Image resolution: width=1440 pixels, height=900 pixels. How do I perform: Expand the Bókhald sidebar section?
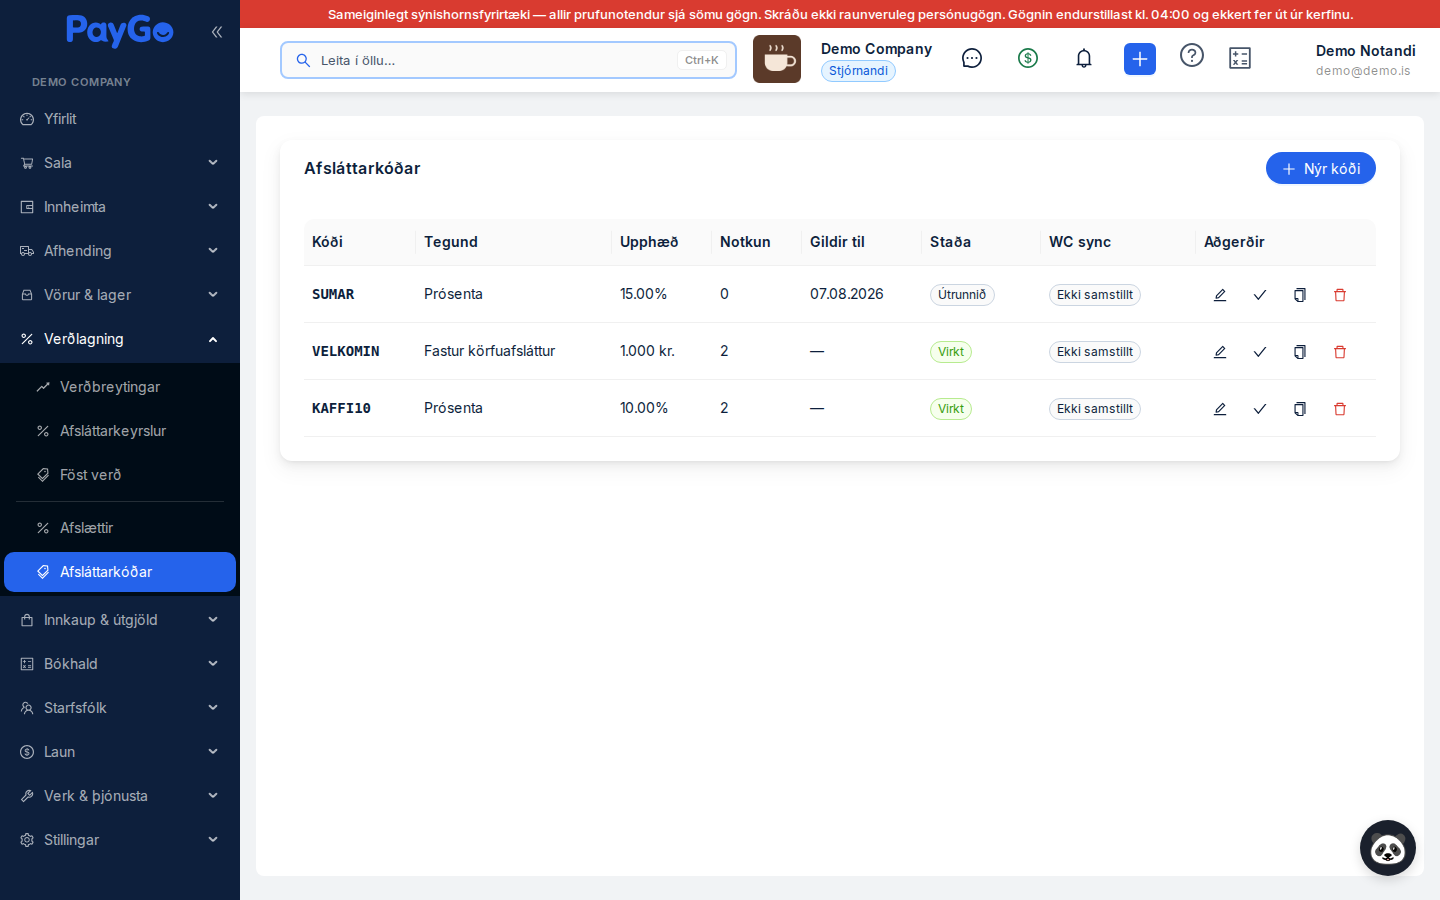120,664
